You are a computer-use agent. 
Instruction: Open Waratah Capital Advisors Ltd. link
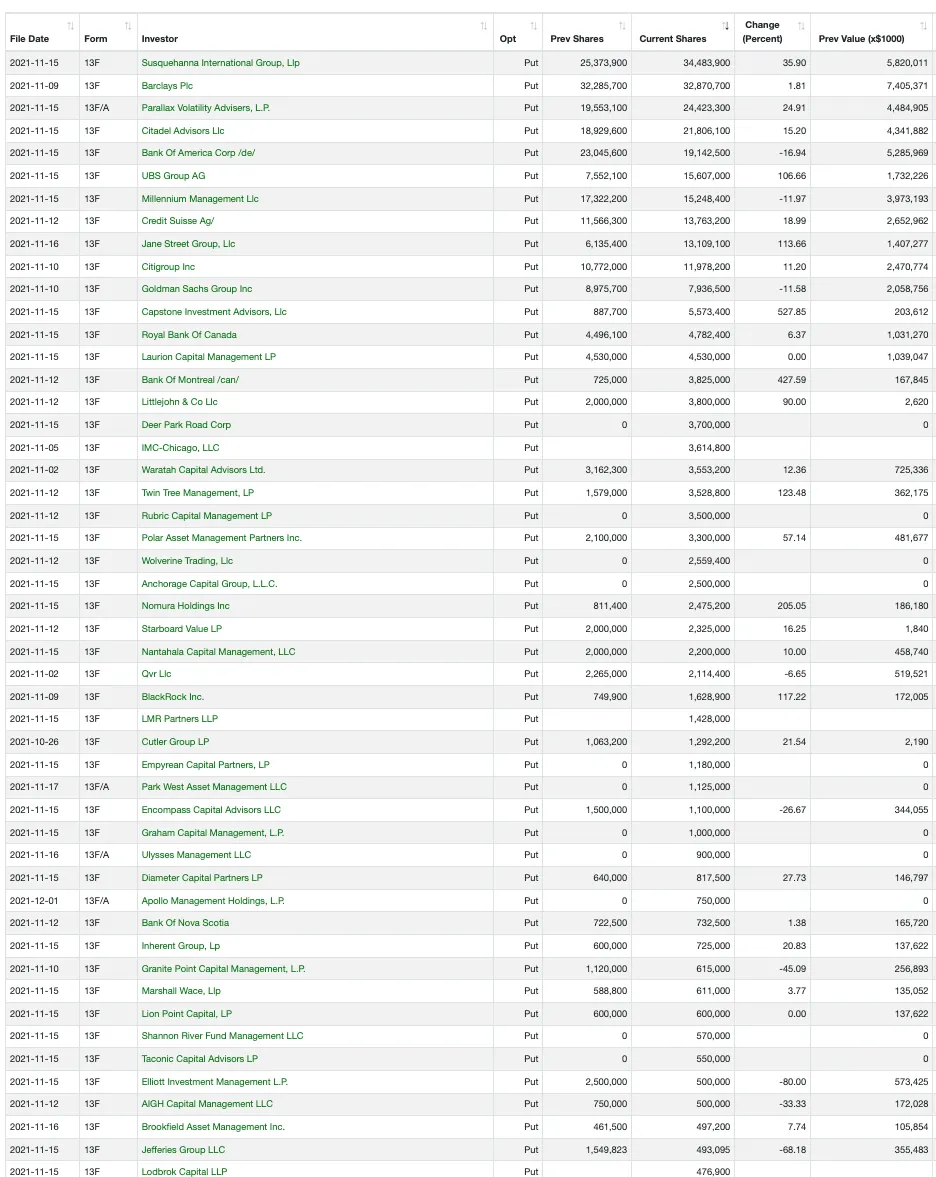[x=203, y=471]
